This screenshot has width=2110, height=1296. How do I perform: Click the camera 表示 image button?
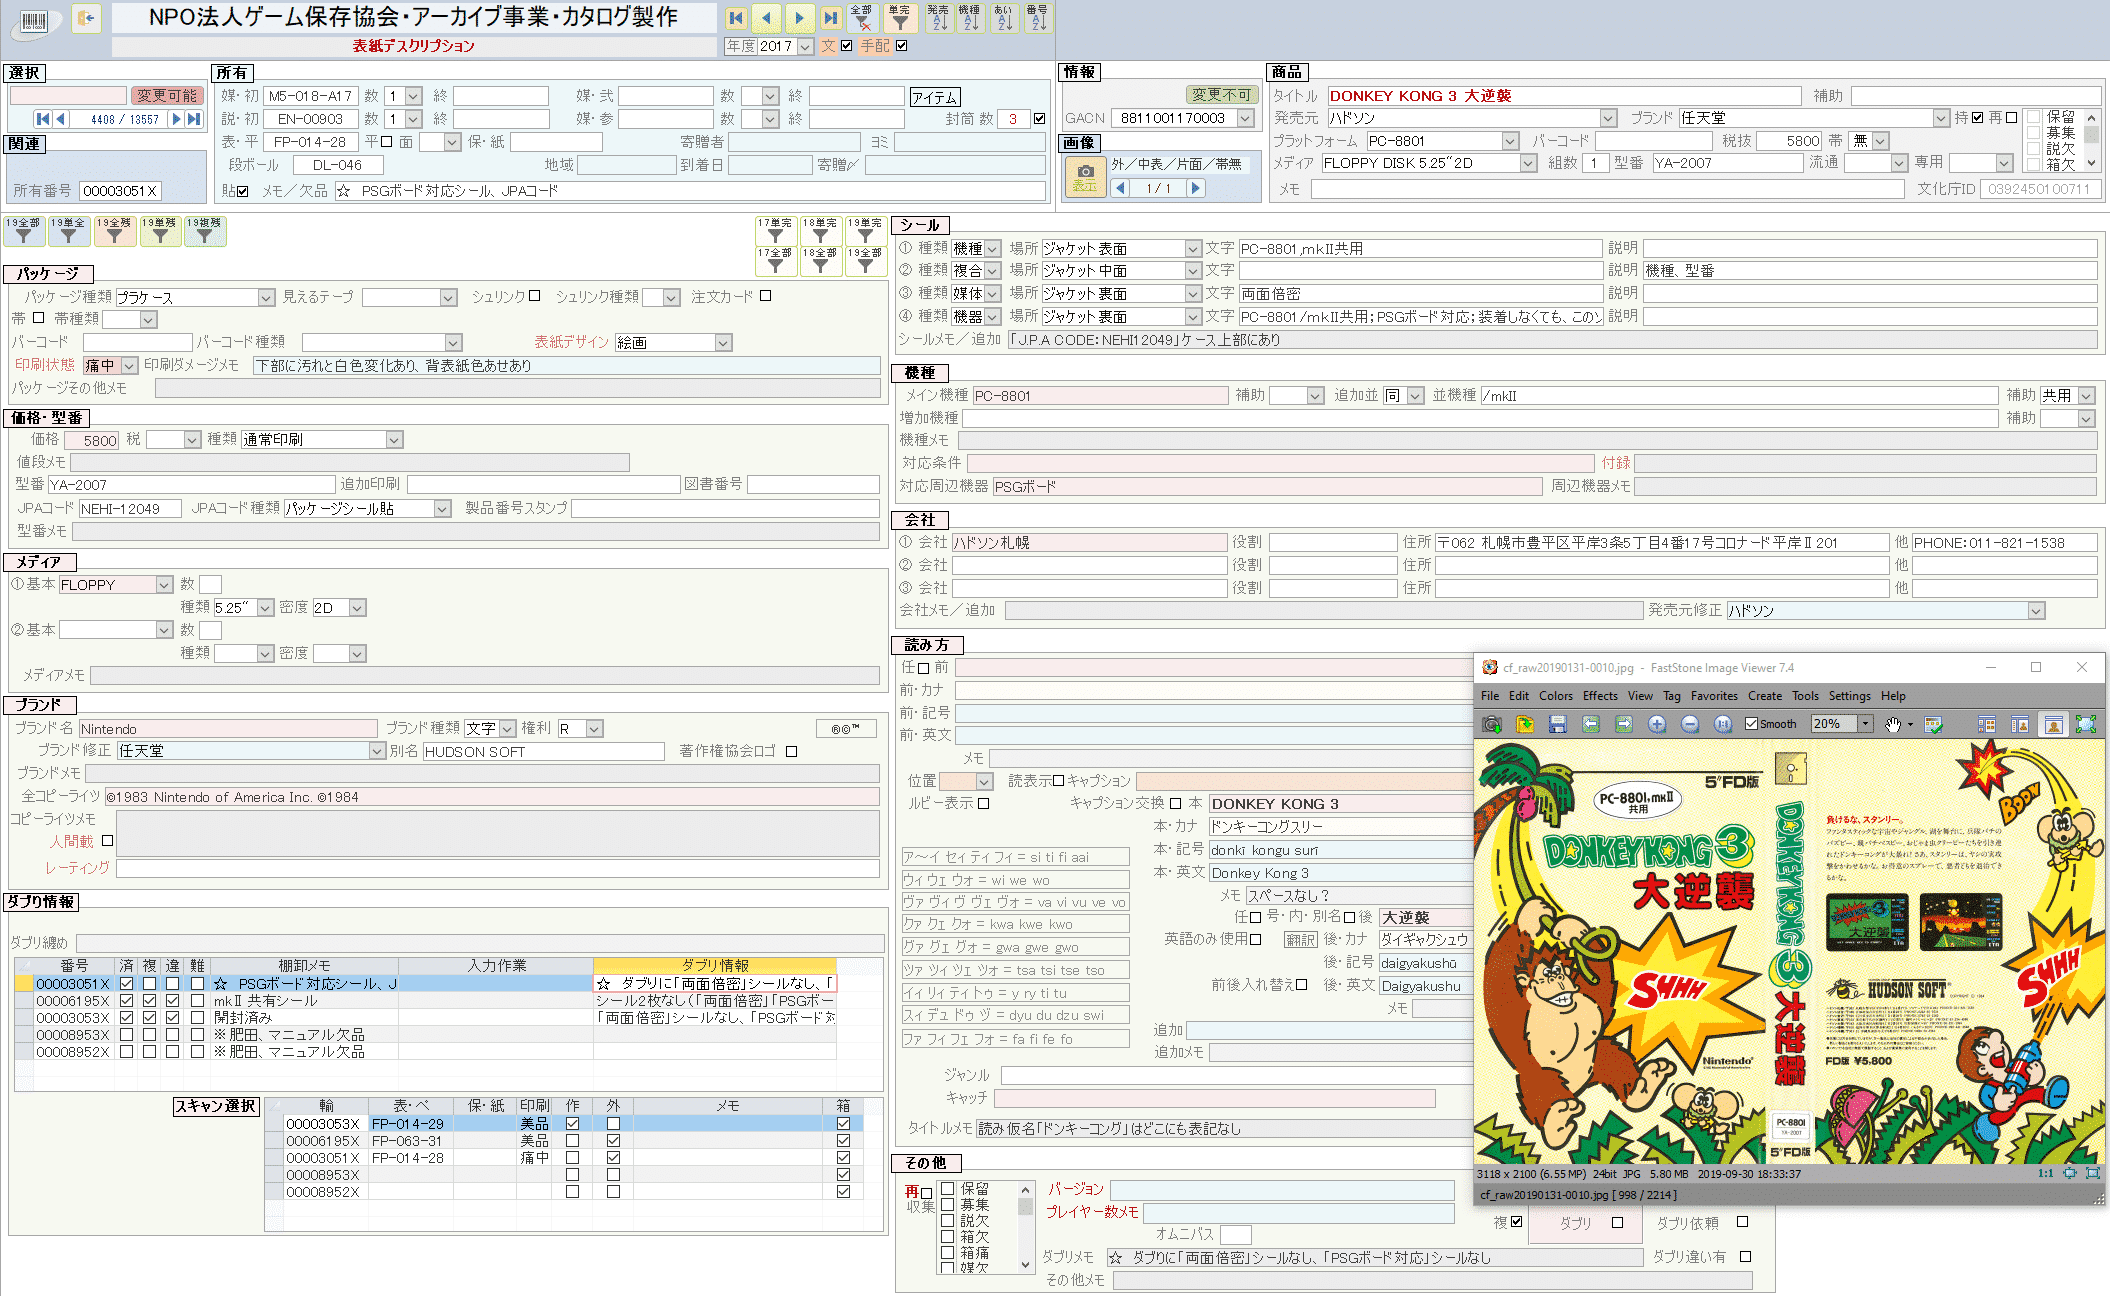pyautogui.click(x=1085, y=178)
